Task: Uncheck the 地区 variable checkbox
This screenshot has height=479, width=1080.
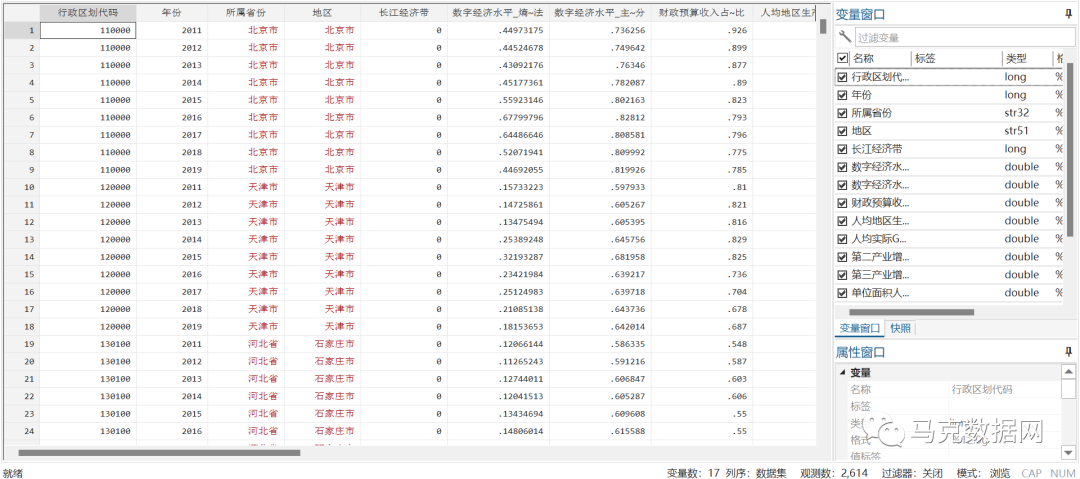Action: pyautogui.click(x=842, y=131)
